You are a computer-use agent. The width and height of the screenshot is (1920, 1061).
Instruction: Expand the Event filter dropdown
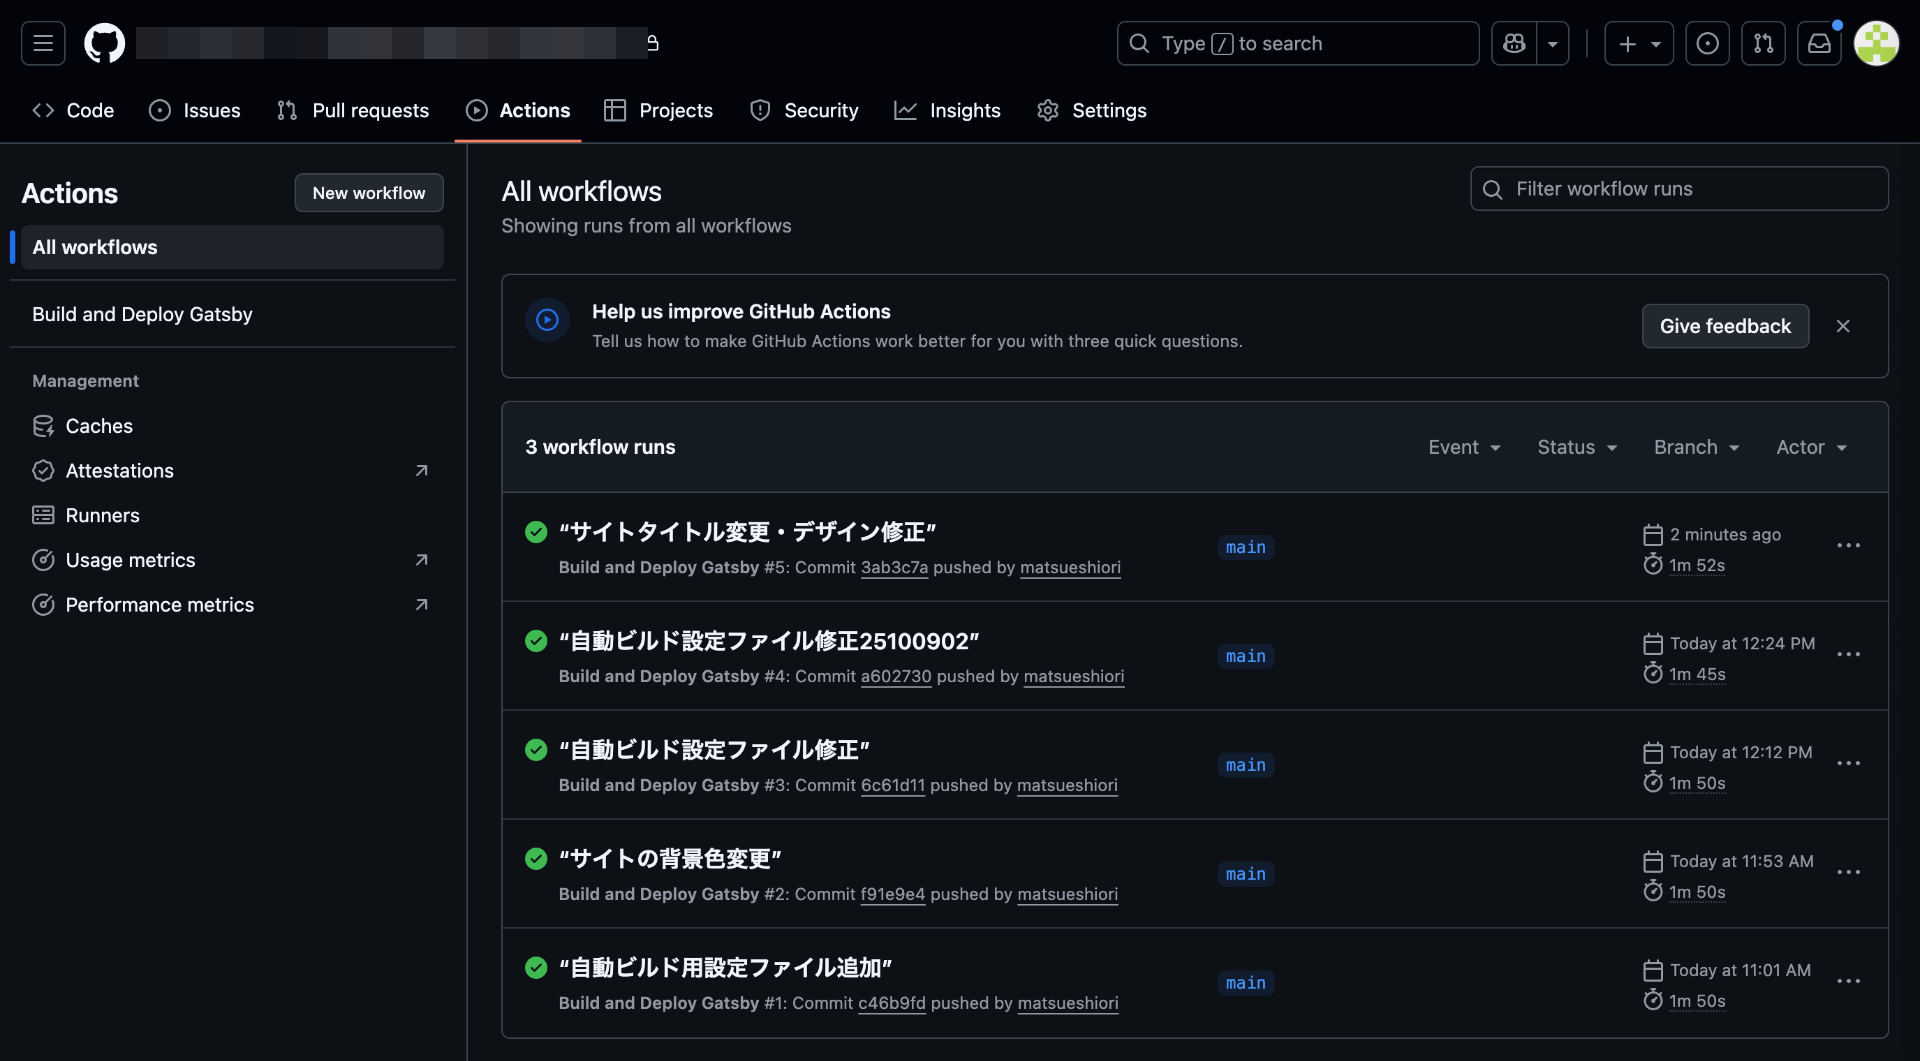click(x=1465, y=447)
